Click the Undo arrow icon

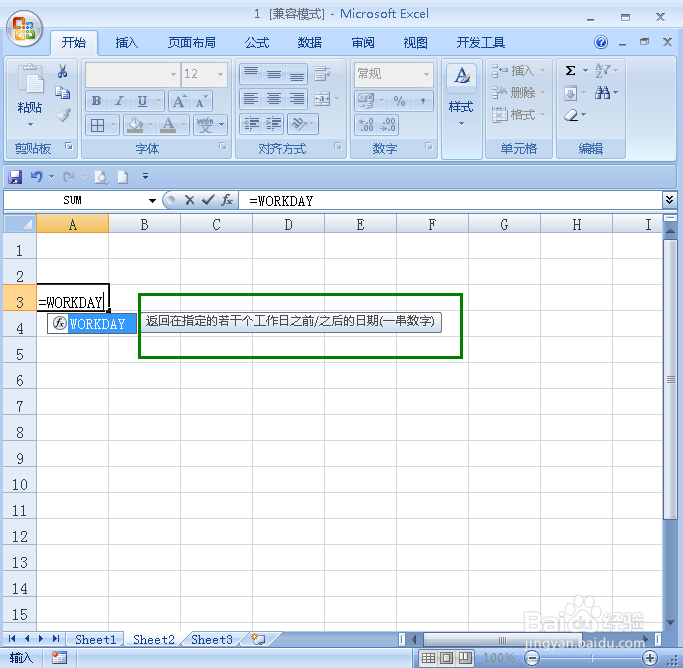tap(37, 176)
